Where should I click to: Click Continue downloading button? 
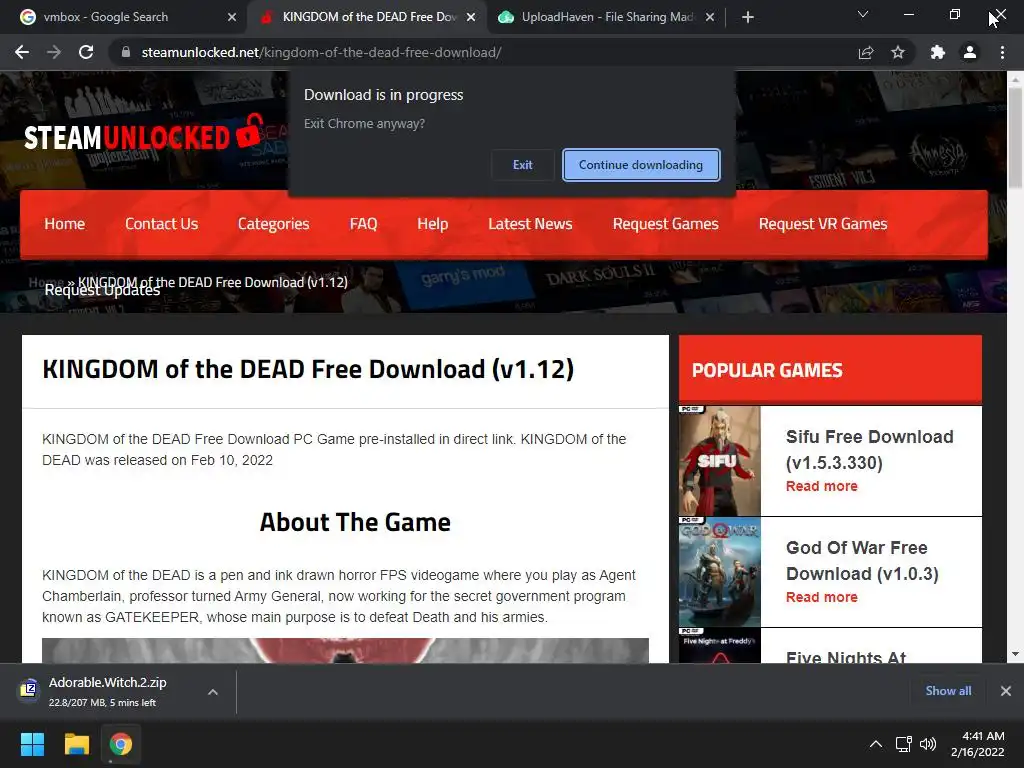pos(641,165)
